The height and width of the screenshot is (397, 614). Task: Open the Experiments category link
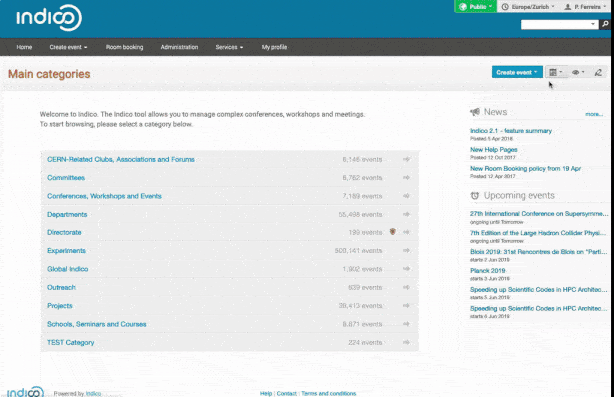click(66, 251)
